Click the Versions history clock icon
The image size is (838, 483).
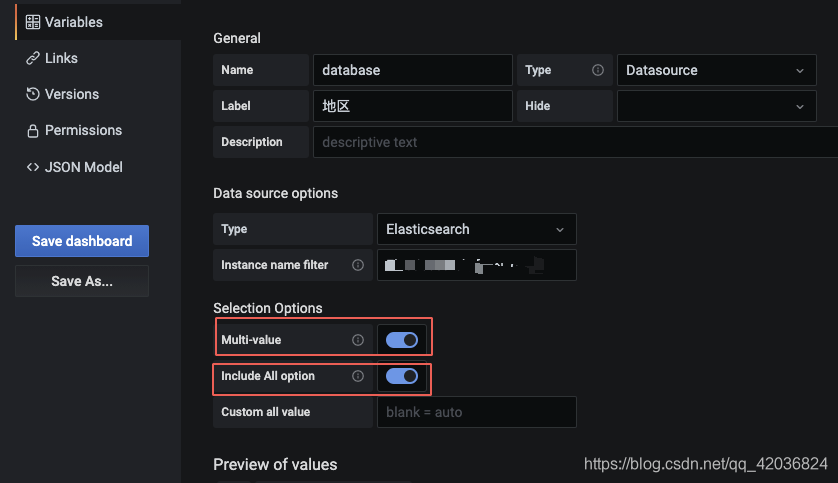click(x=33, y=94)
